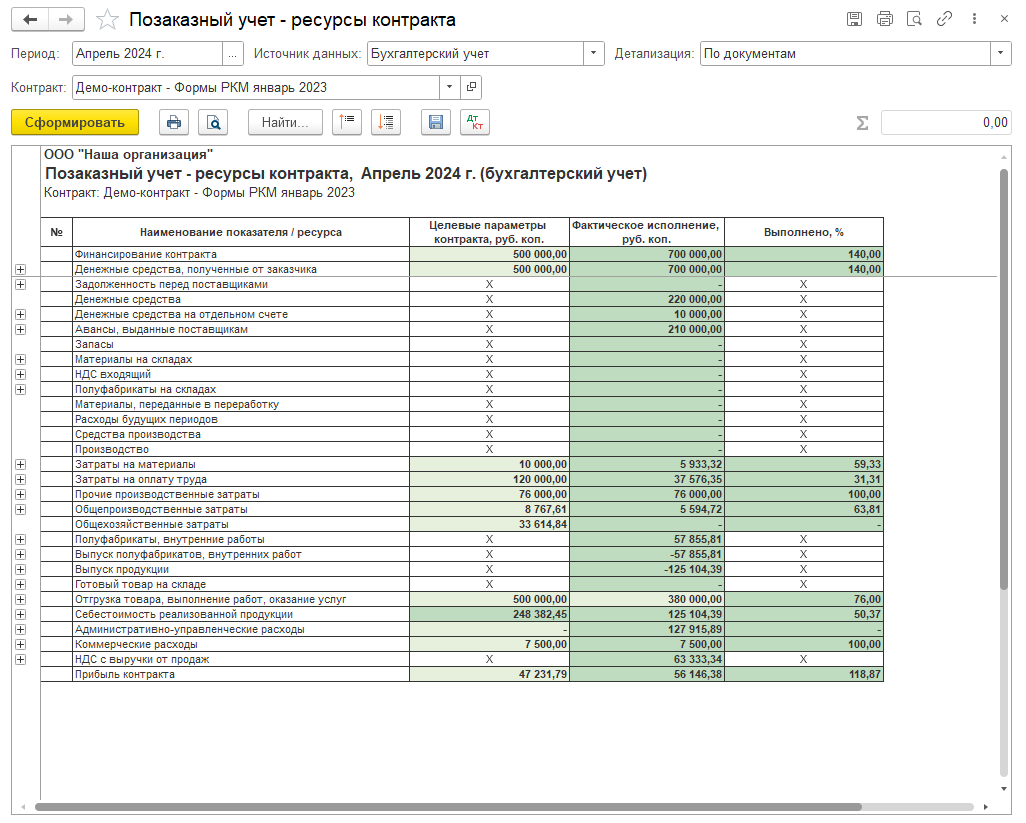This screenshot has height=823, width=1026.
Task: Expand НДС с выручки от продаж row
Action: pyautogui.click(x=20, y=659)
